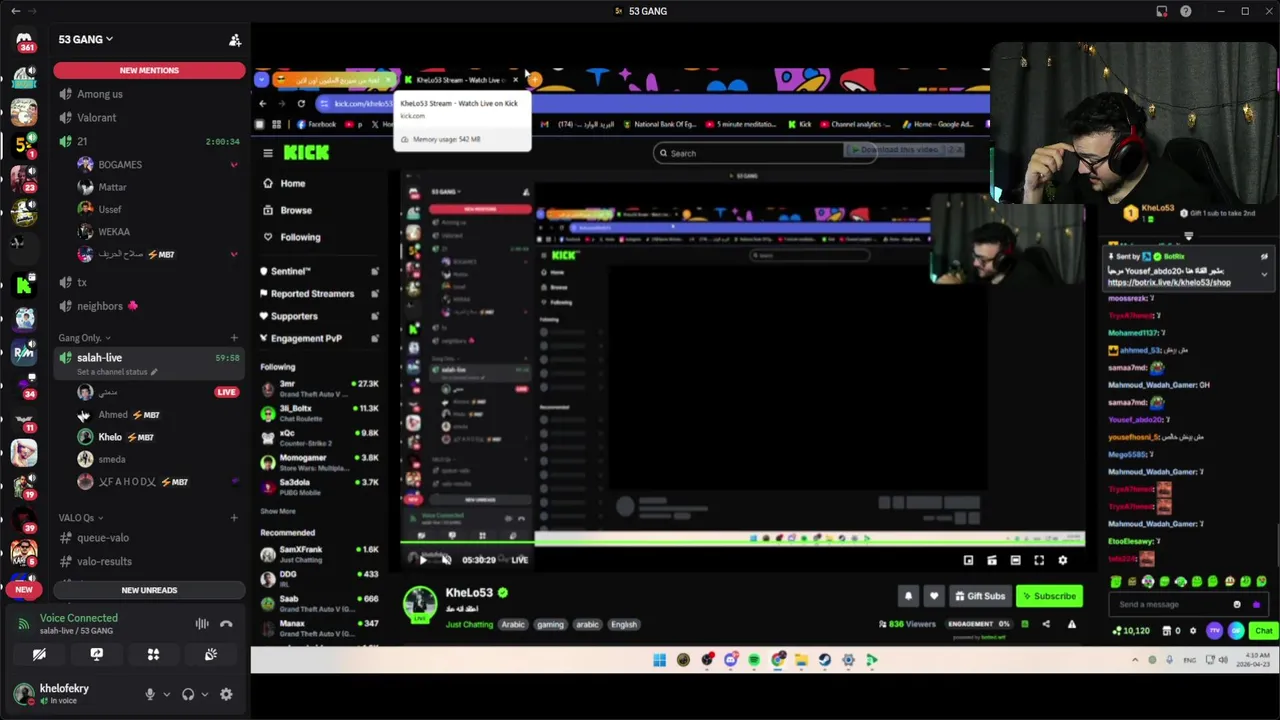Open followed channel xQc
The width and height of the screenshot is (1280, 720).
point(319,437)
